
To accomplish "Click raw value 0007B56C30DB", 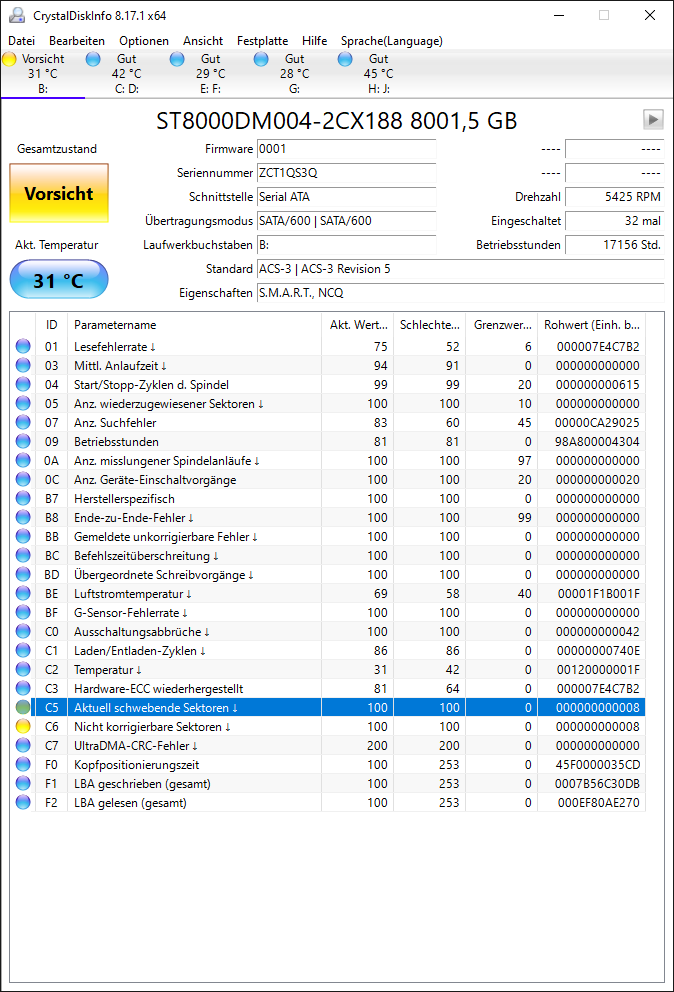I will coord(597,784).
